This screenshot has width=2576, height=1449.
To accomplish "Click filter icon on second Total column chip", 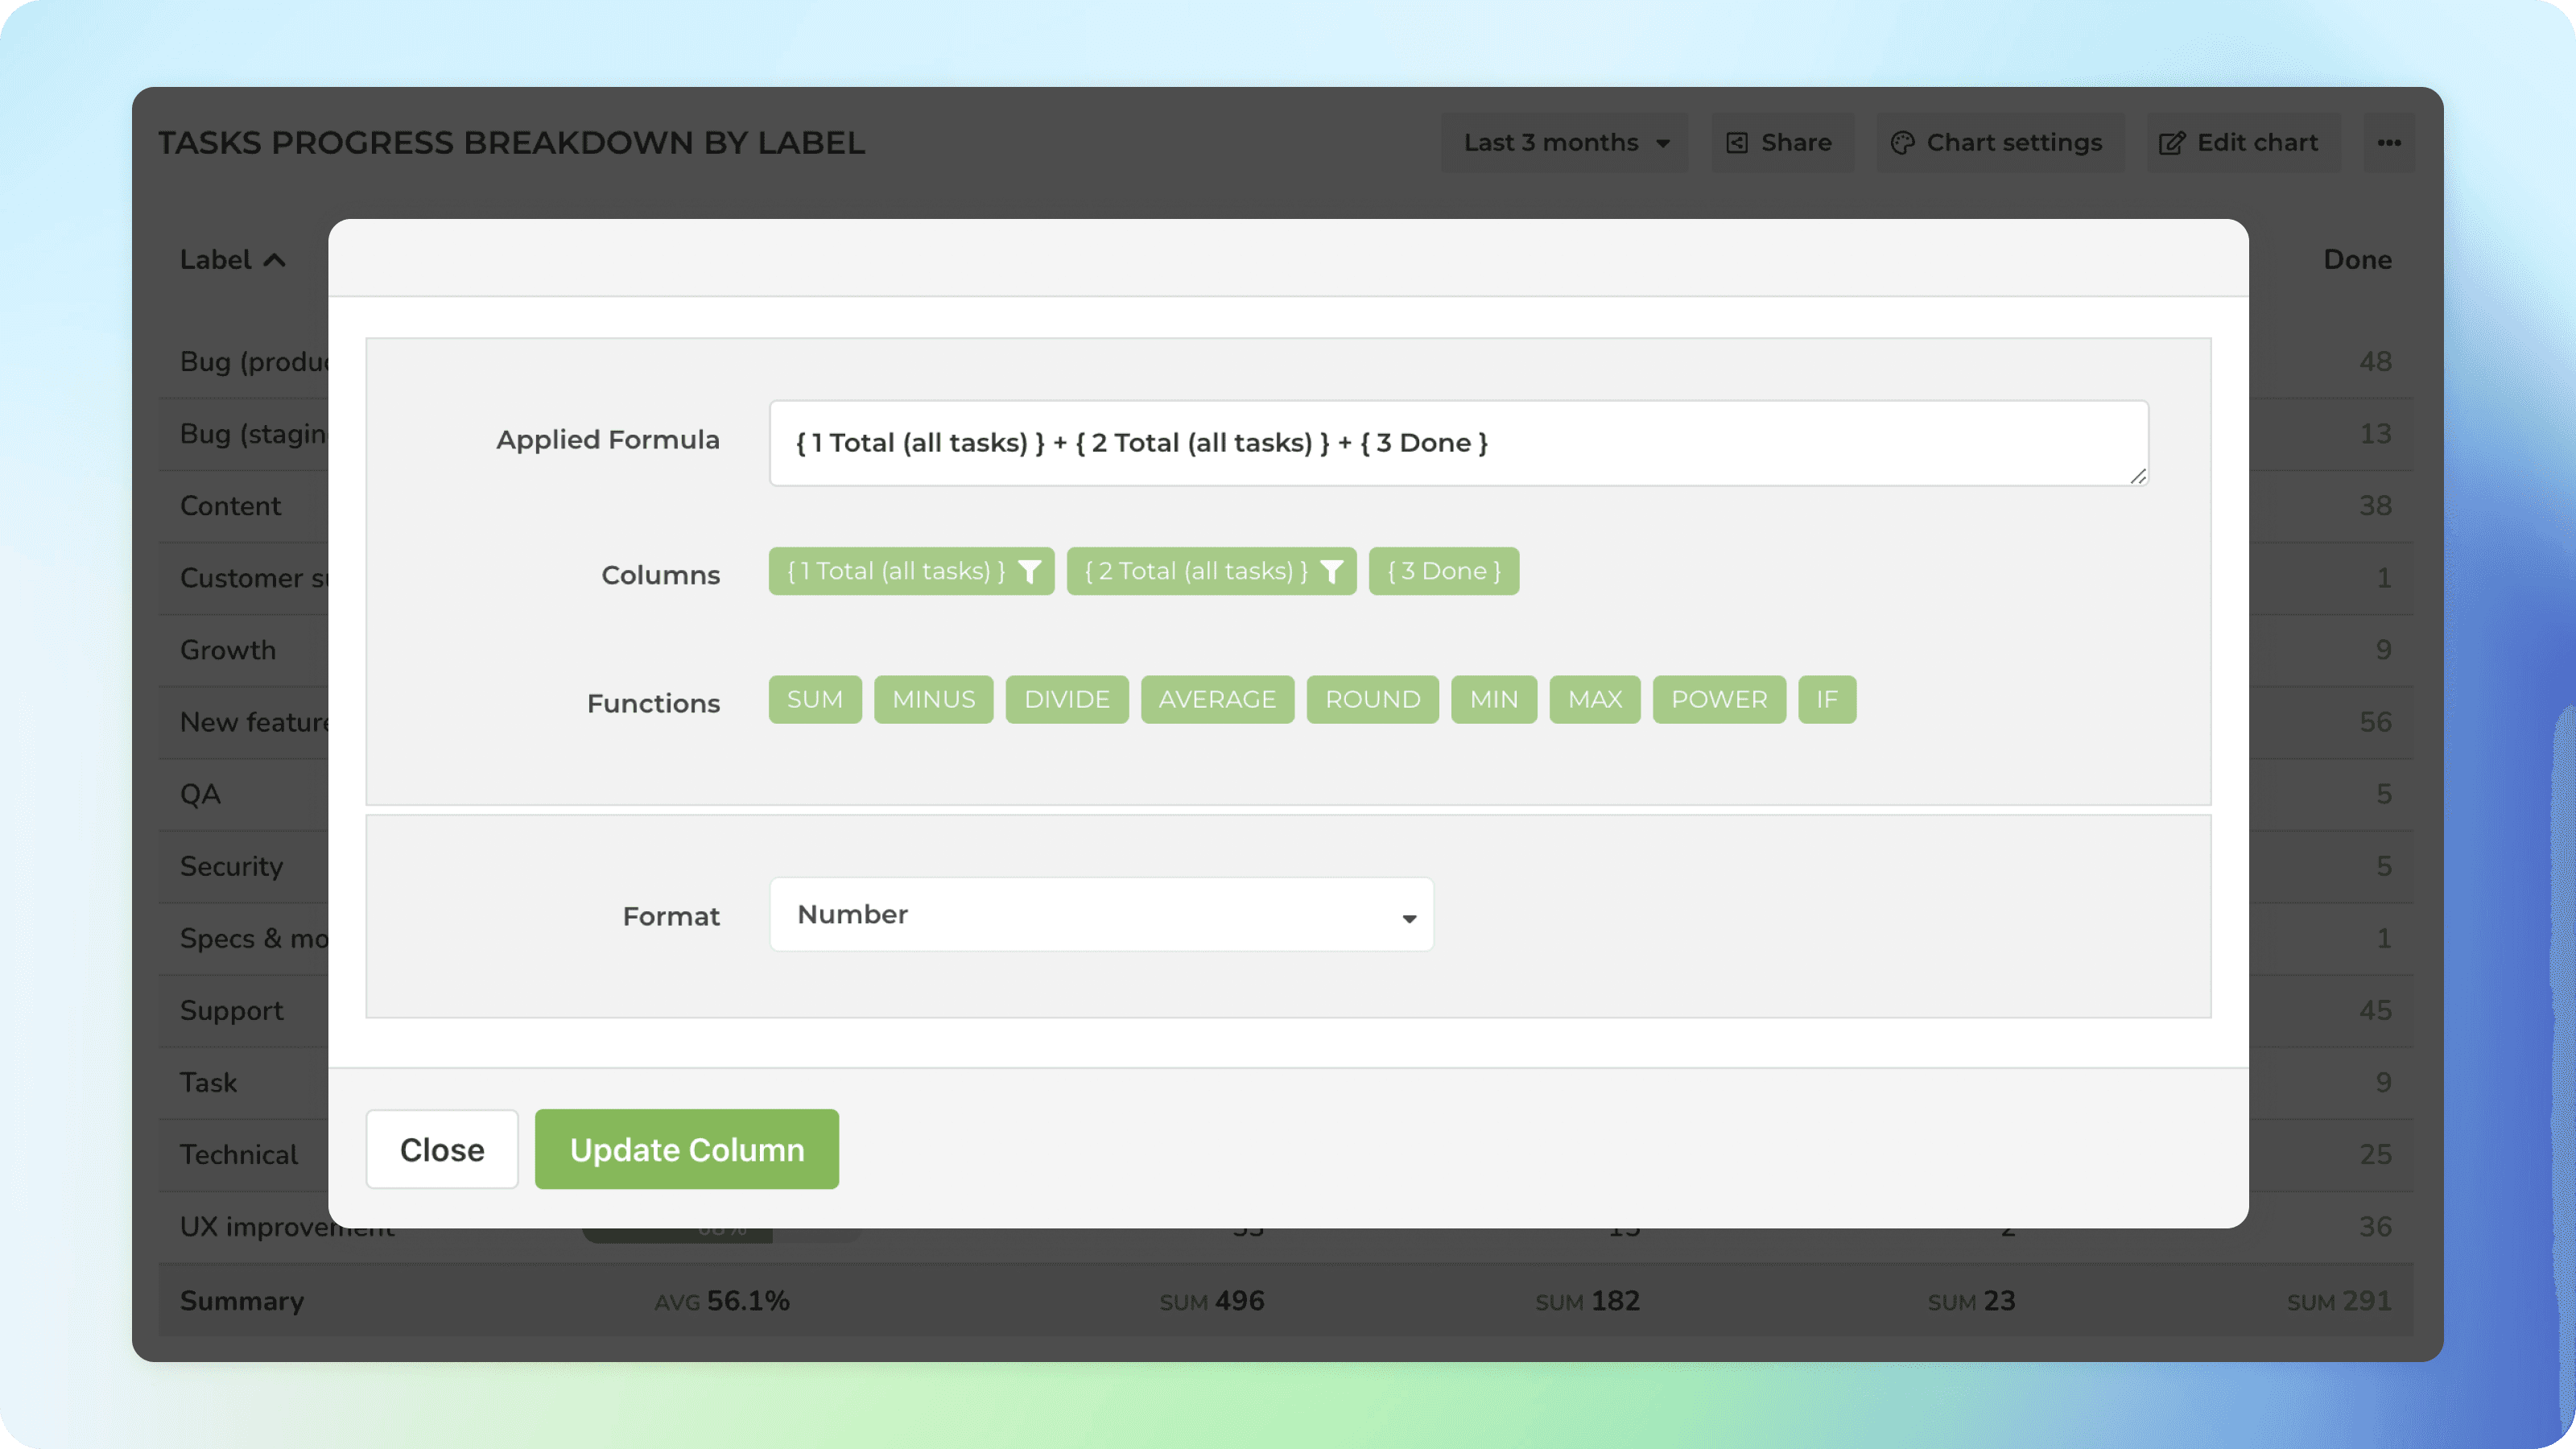I will tap(1331, 571).
